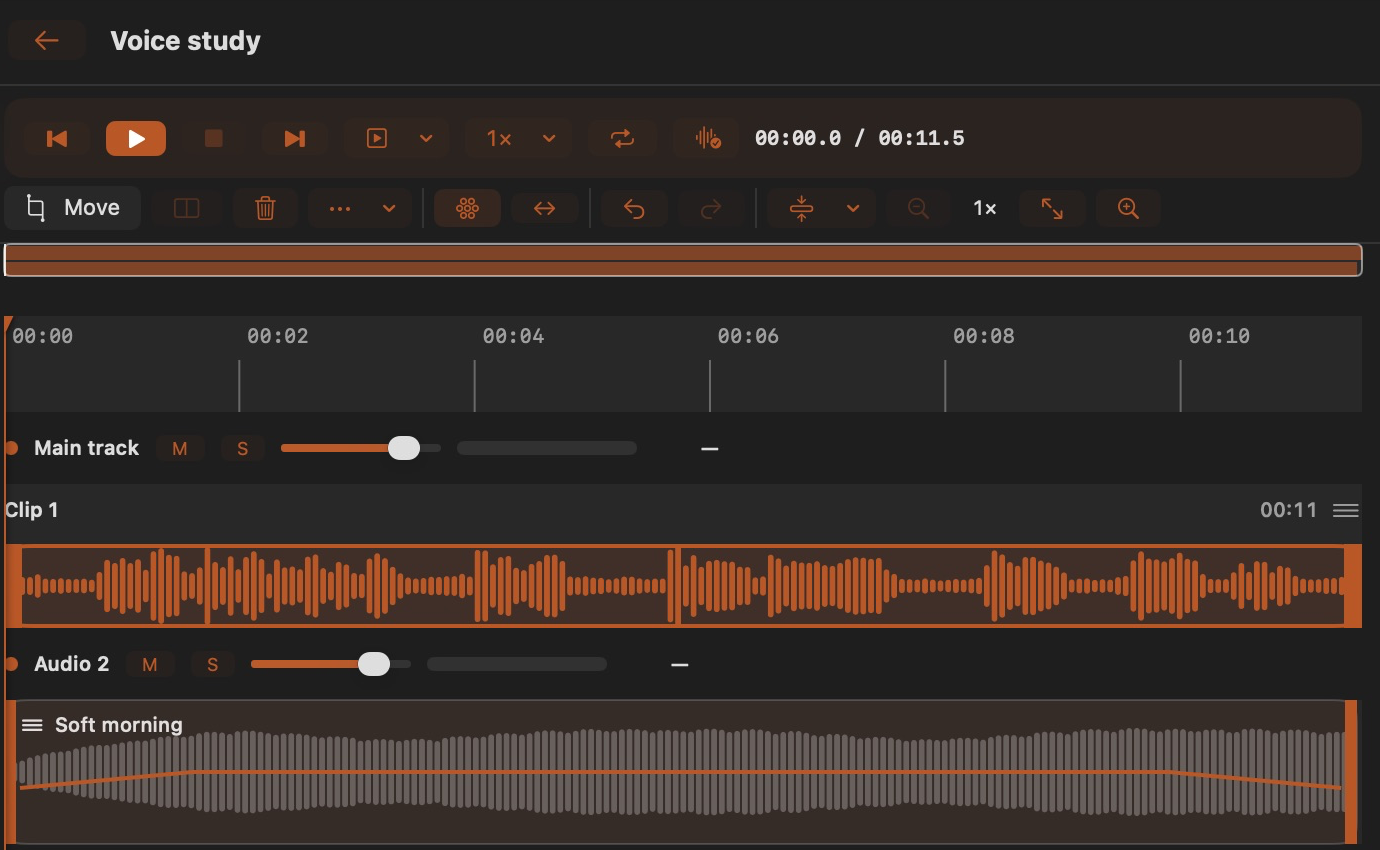The image size is (1380, 850).
Task: Go back using the arrow beside Voice study
Action: click(x=46, y=40)
